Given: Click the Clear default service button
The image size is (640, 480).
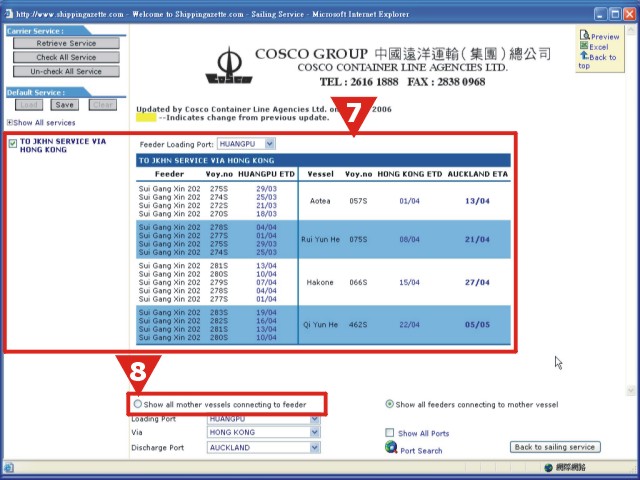Looking at the screenshot, I should pos(103,105).
